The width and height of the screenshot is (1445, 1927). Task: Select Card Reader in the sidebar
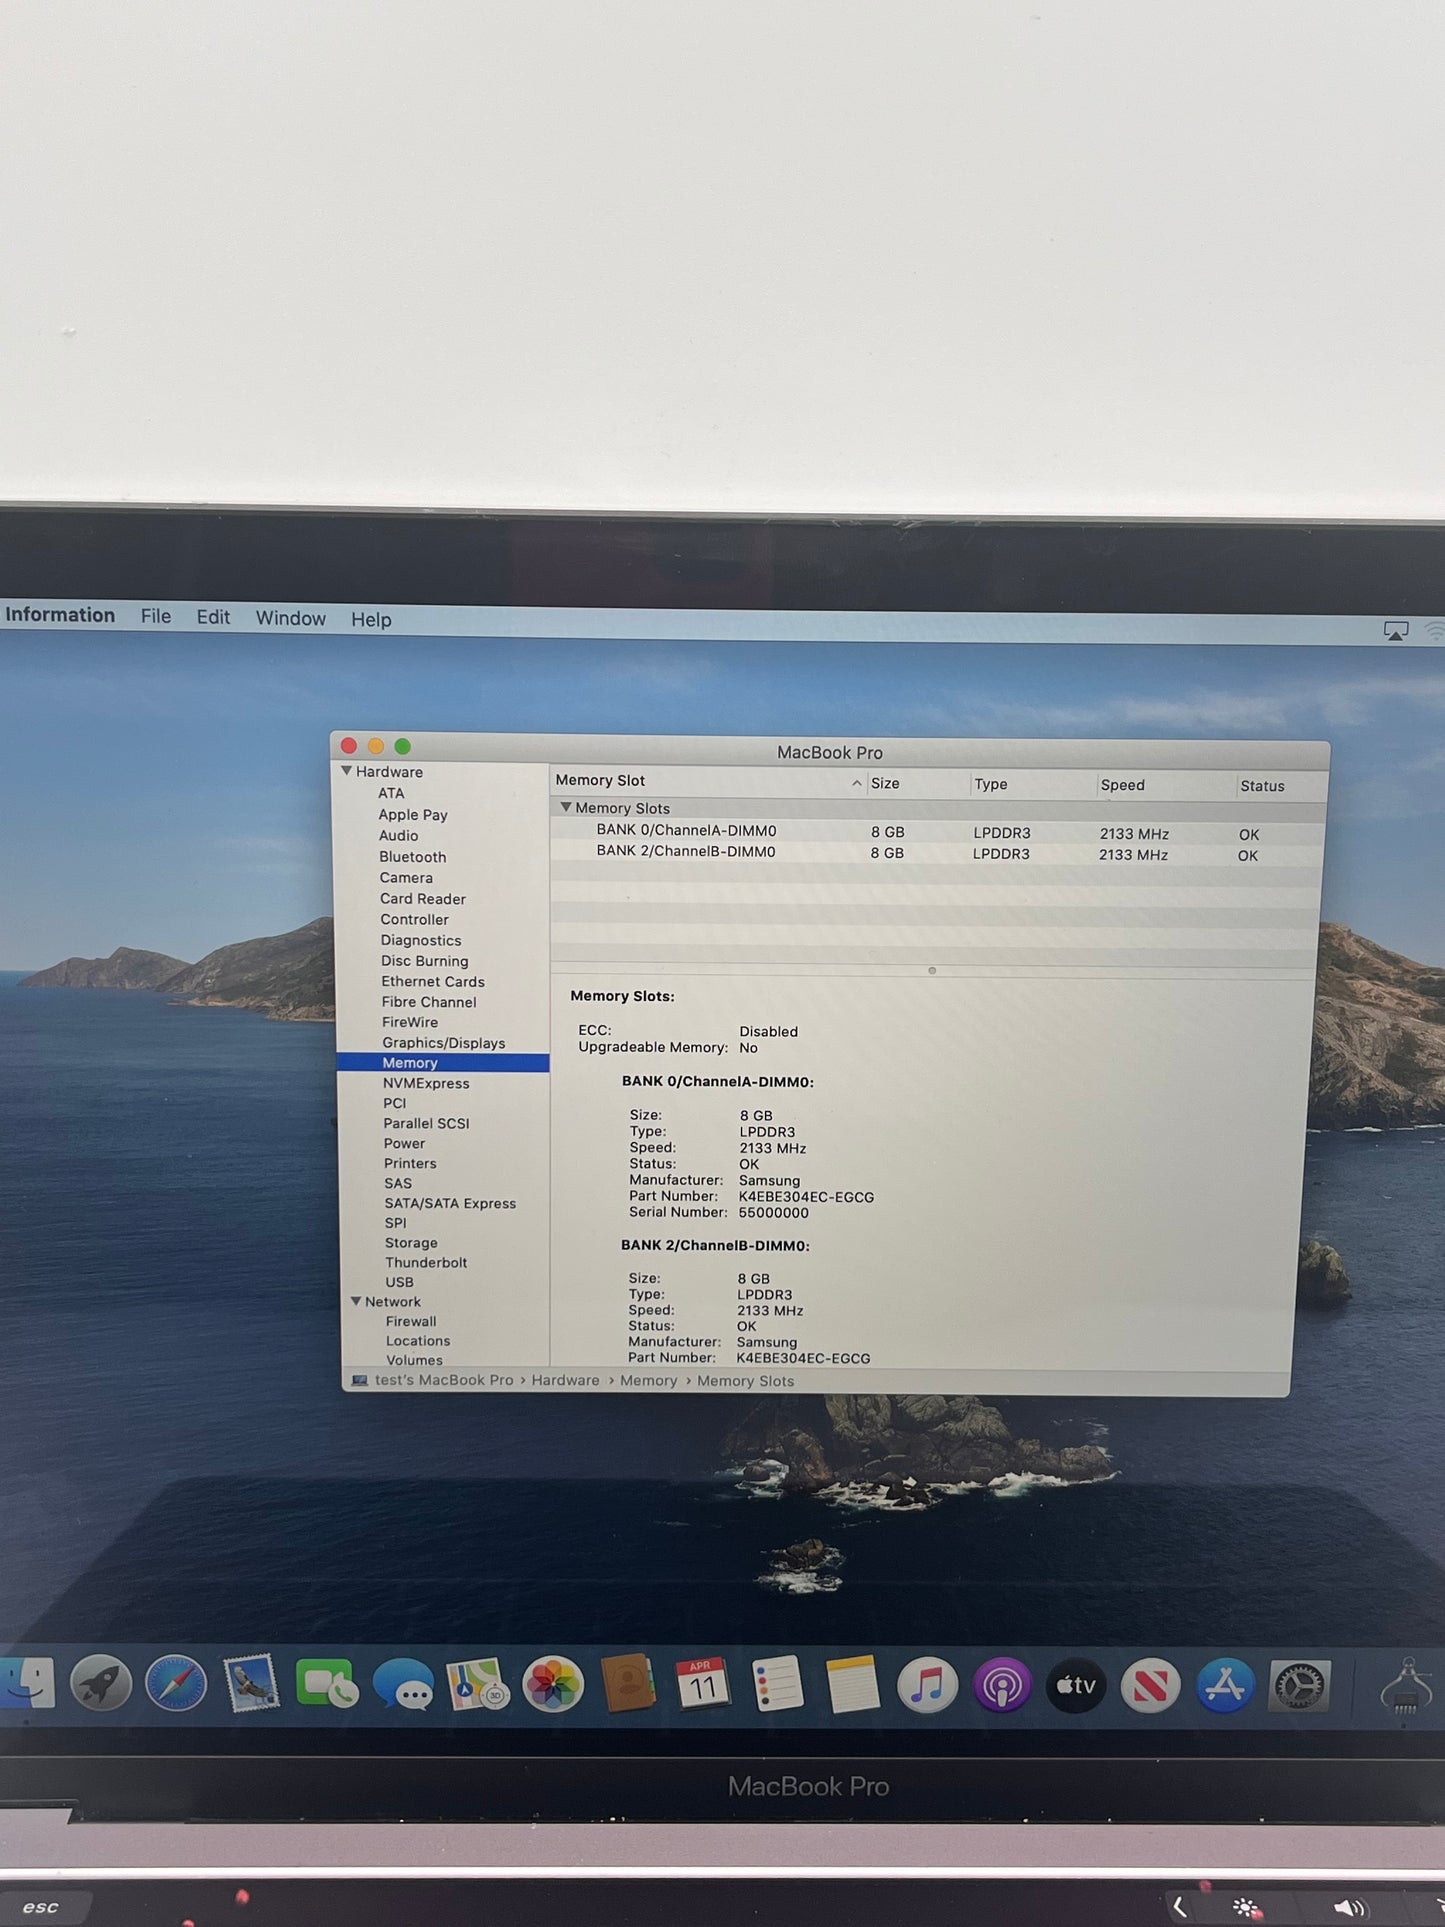click(423, 899)
